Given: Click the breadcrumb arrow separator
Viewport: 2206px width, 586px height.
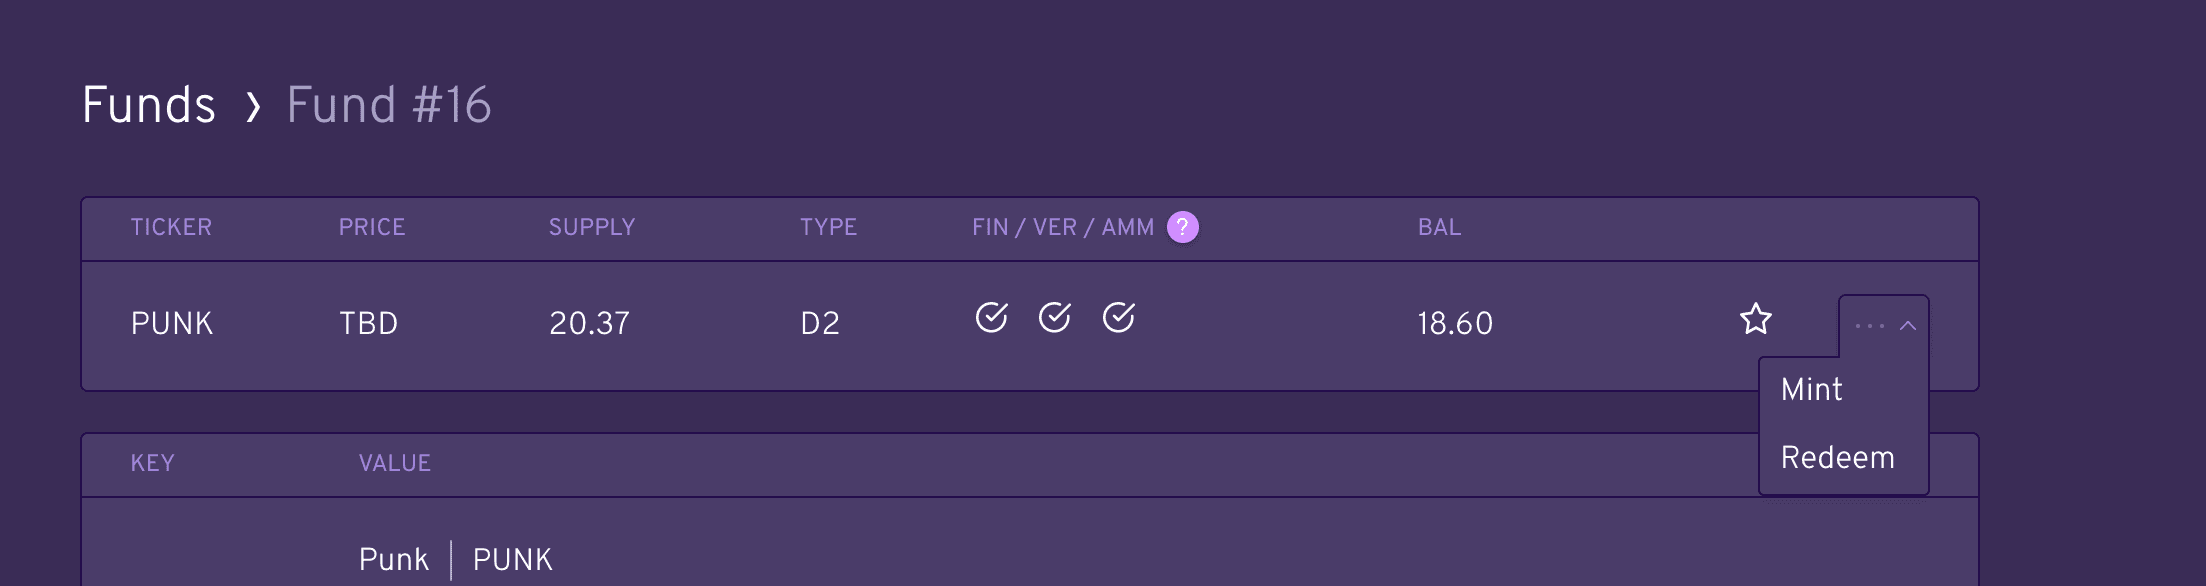Looking at the screenshot, I should [x=253, y=106].
